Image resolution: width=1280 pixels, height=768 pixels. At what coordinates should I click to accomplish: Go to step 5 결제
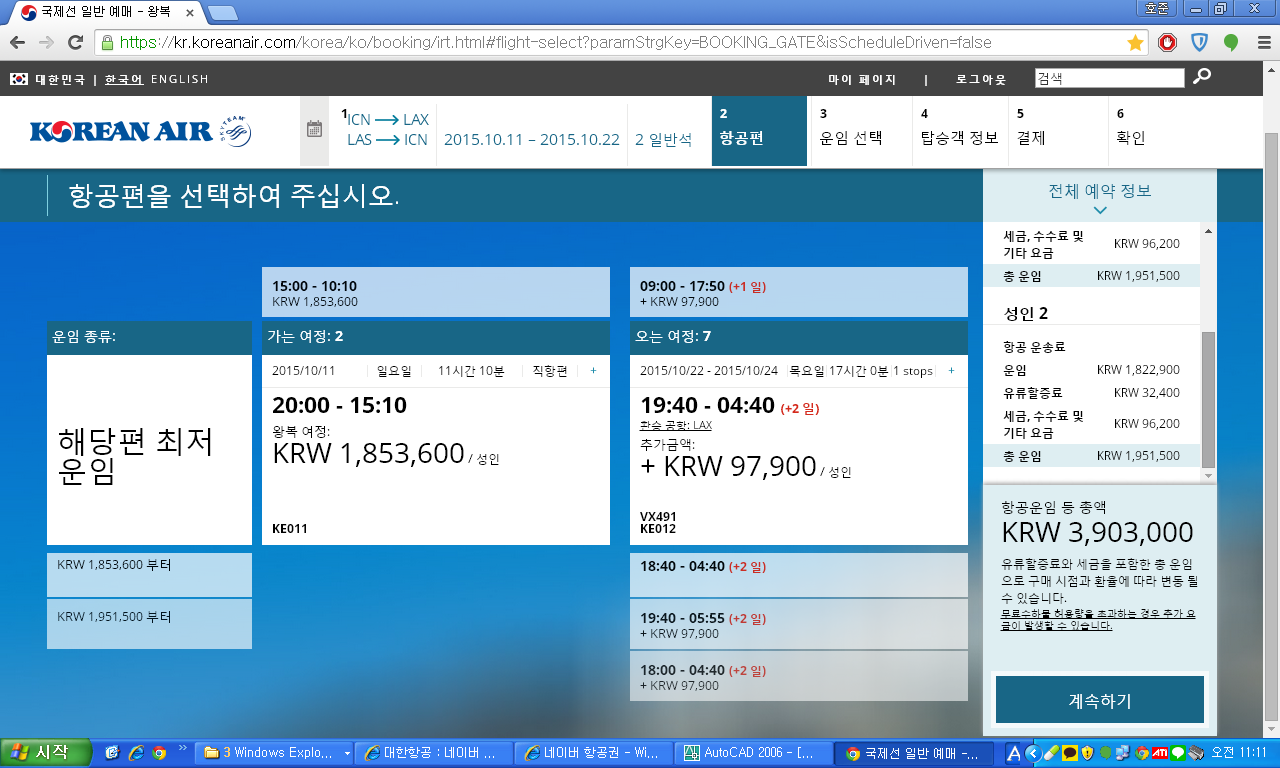pos(1058,131)
